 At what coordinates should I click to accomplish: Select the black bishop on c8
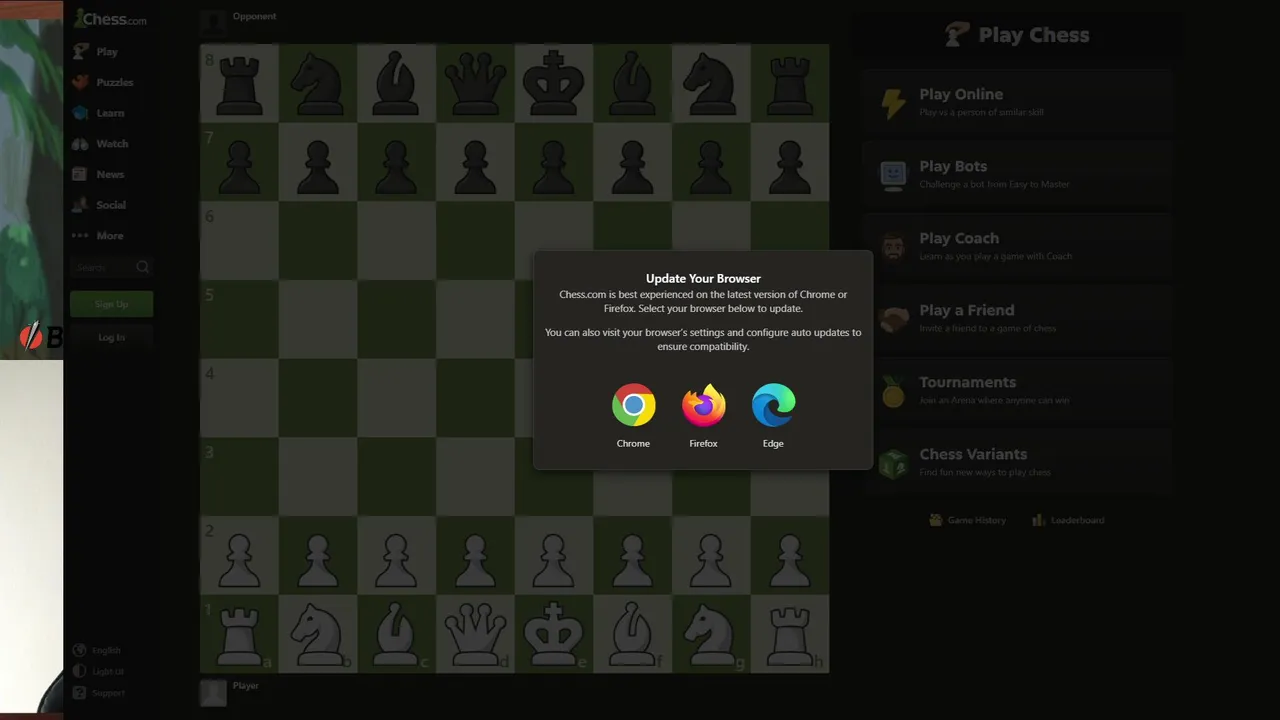click(x=397, y=83)
